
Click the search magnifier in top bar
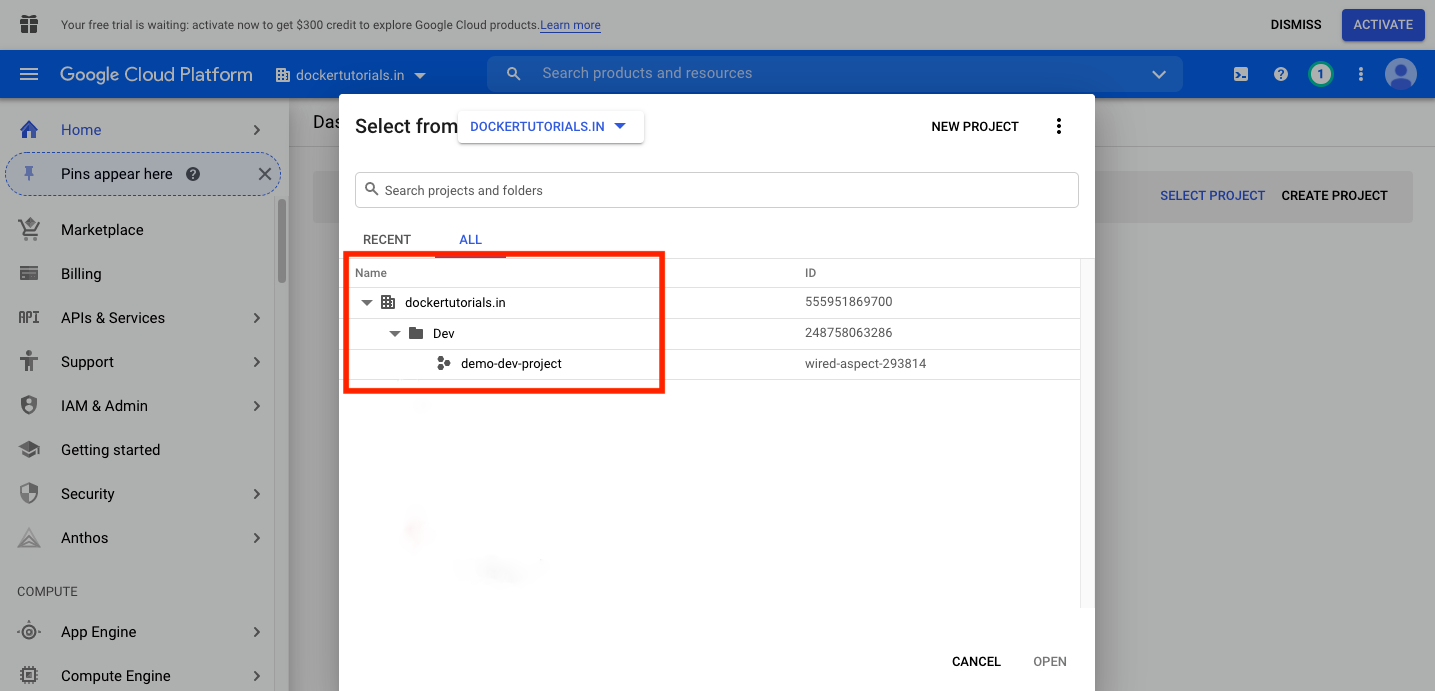coord(514,74)
